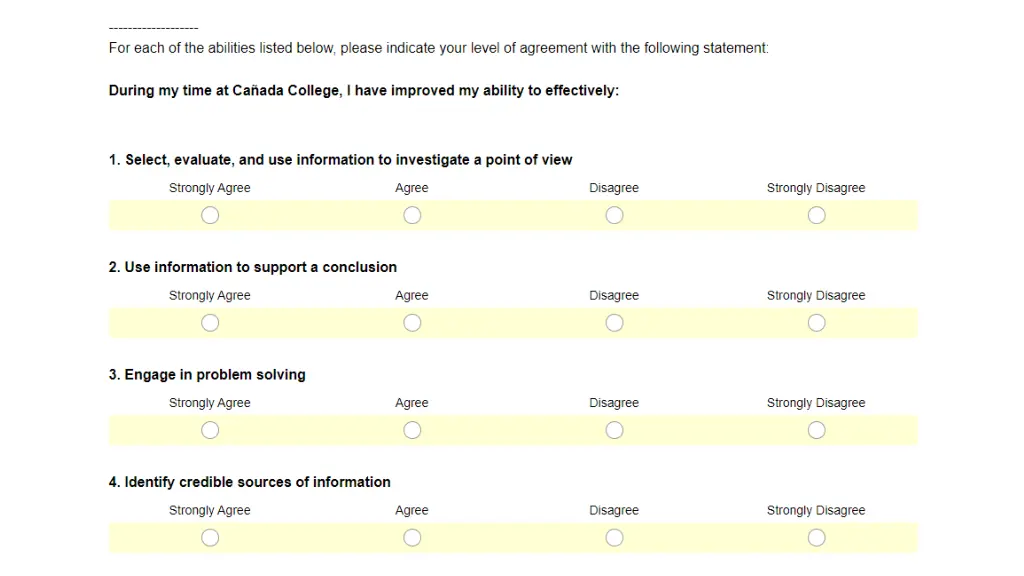The height and width of the screenshot is (576, 1024).
Task: Click the question 1 heading text
Action: (340, 160)
